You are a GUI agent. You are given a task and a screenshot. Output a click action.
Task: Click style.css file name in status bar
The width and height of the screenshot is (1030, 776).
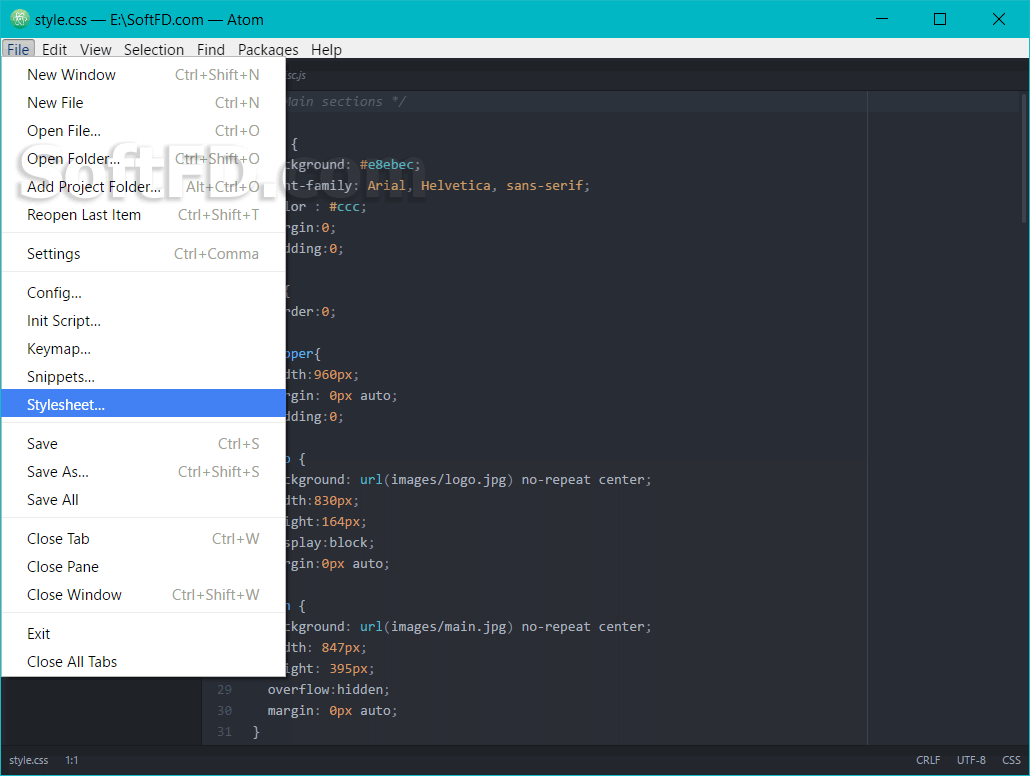point(29,760)
